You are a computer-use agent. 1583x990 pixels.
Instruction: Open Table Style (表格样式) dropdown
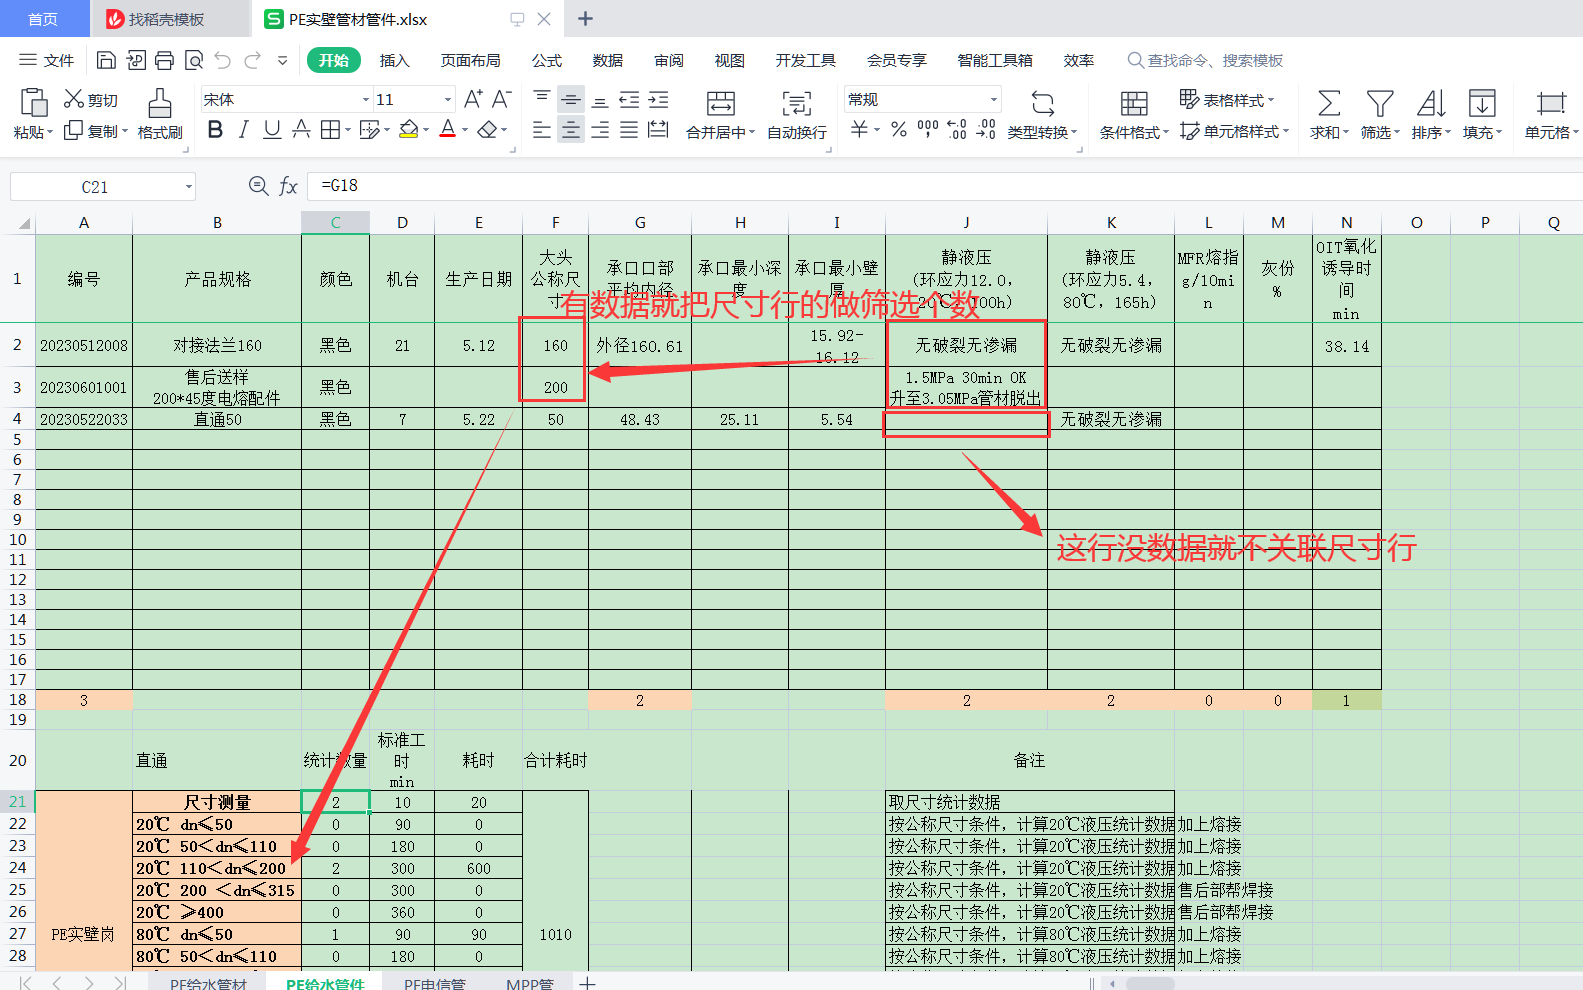pos(1228,100)
